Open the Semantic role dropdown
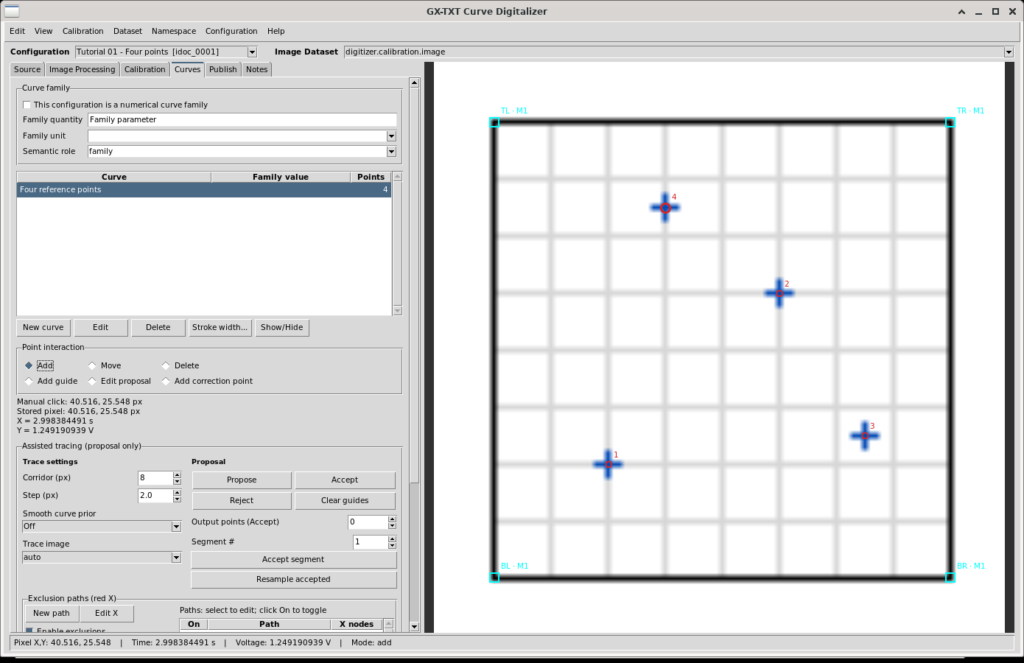Image resolution: width=1024 pixels, height=663 pixels. click(x=391, y=152)
